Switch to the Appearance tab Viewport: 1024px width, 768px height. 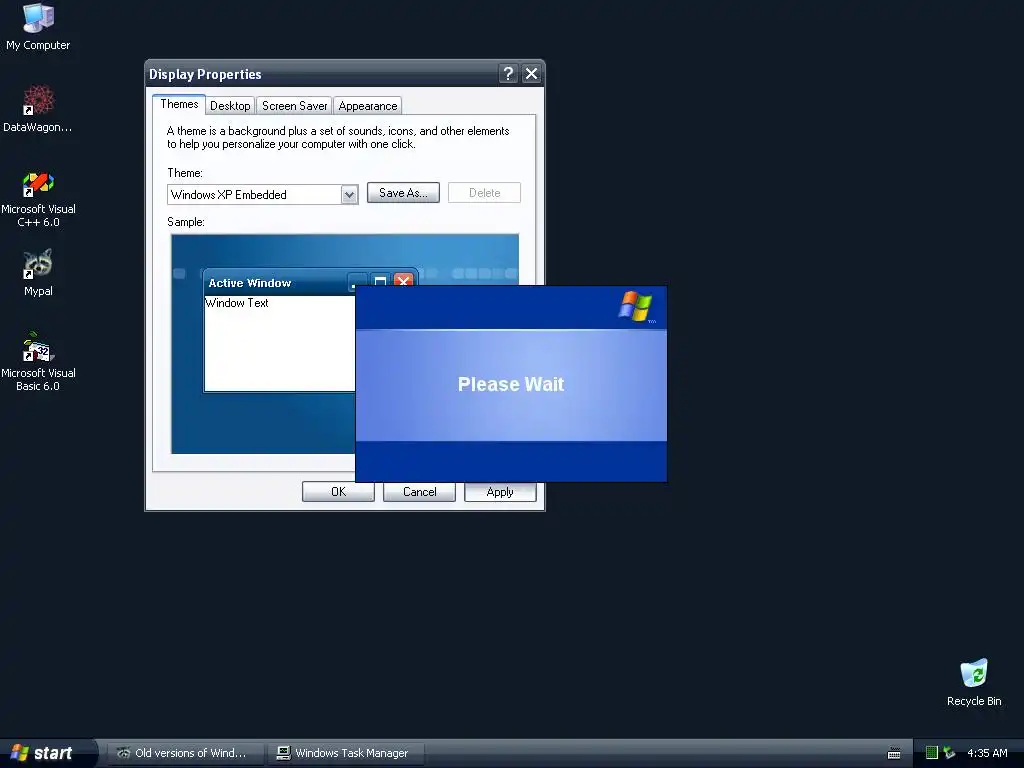tap(368, 106)
